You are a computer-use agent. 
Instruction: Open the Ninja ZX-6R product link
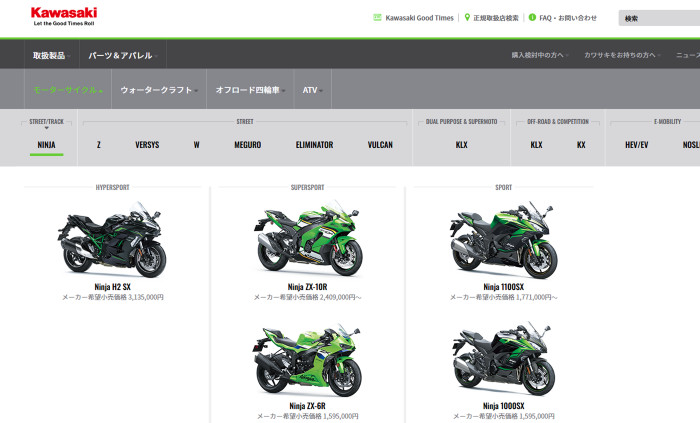[x=308, y=405]
